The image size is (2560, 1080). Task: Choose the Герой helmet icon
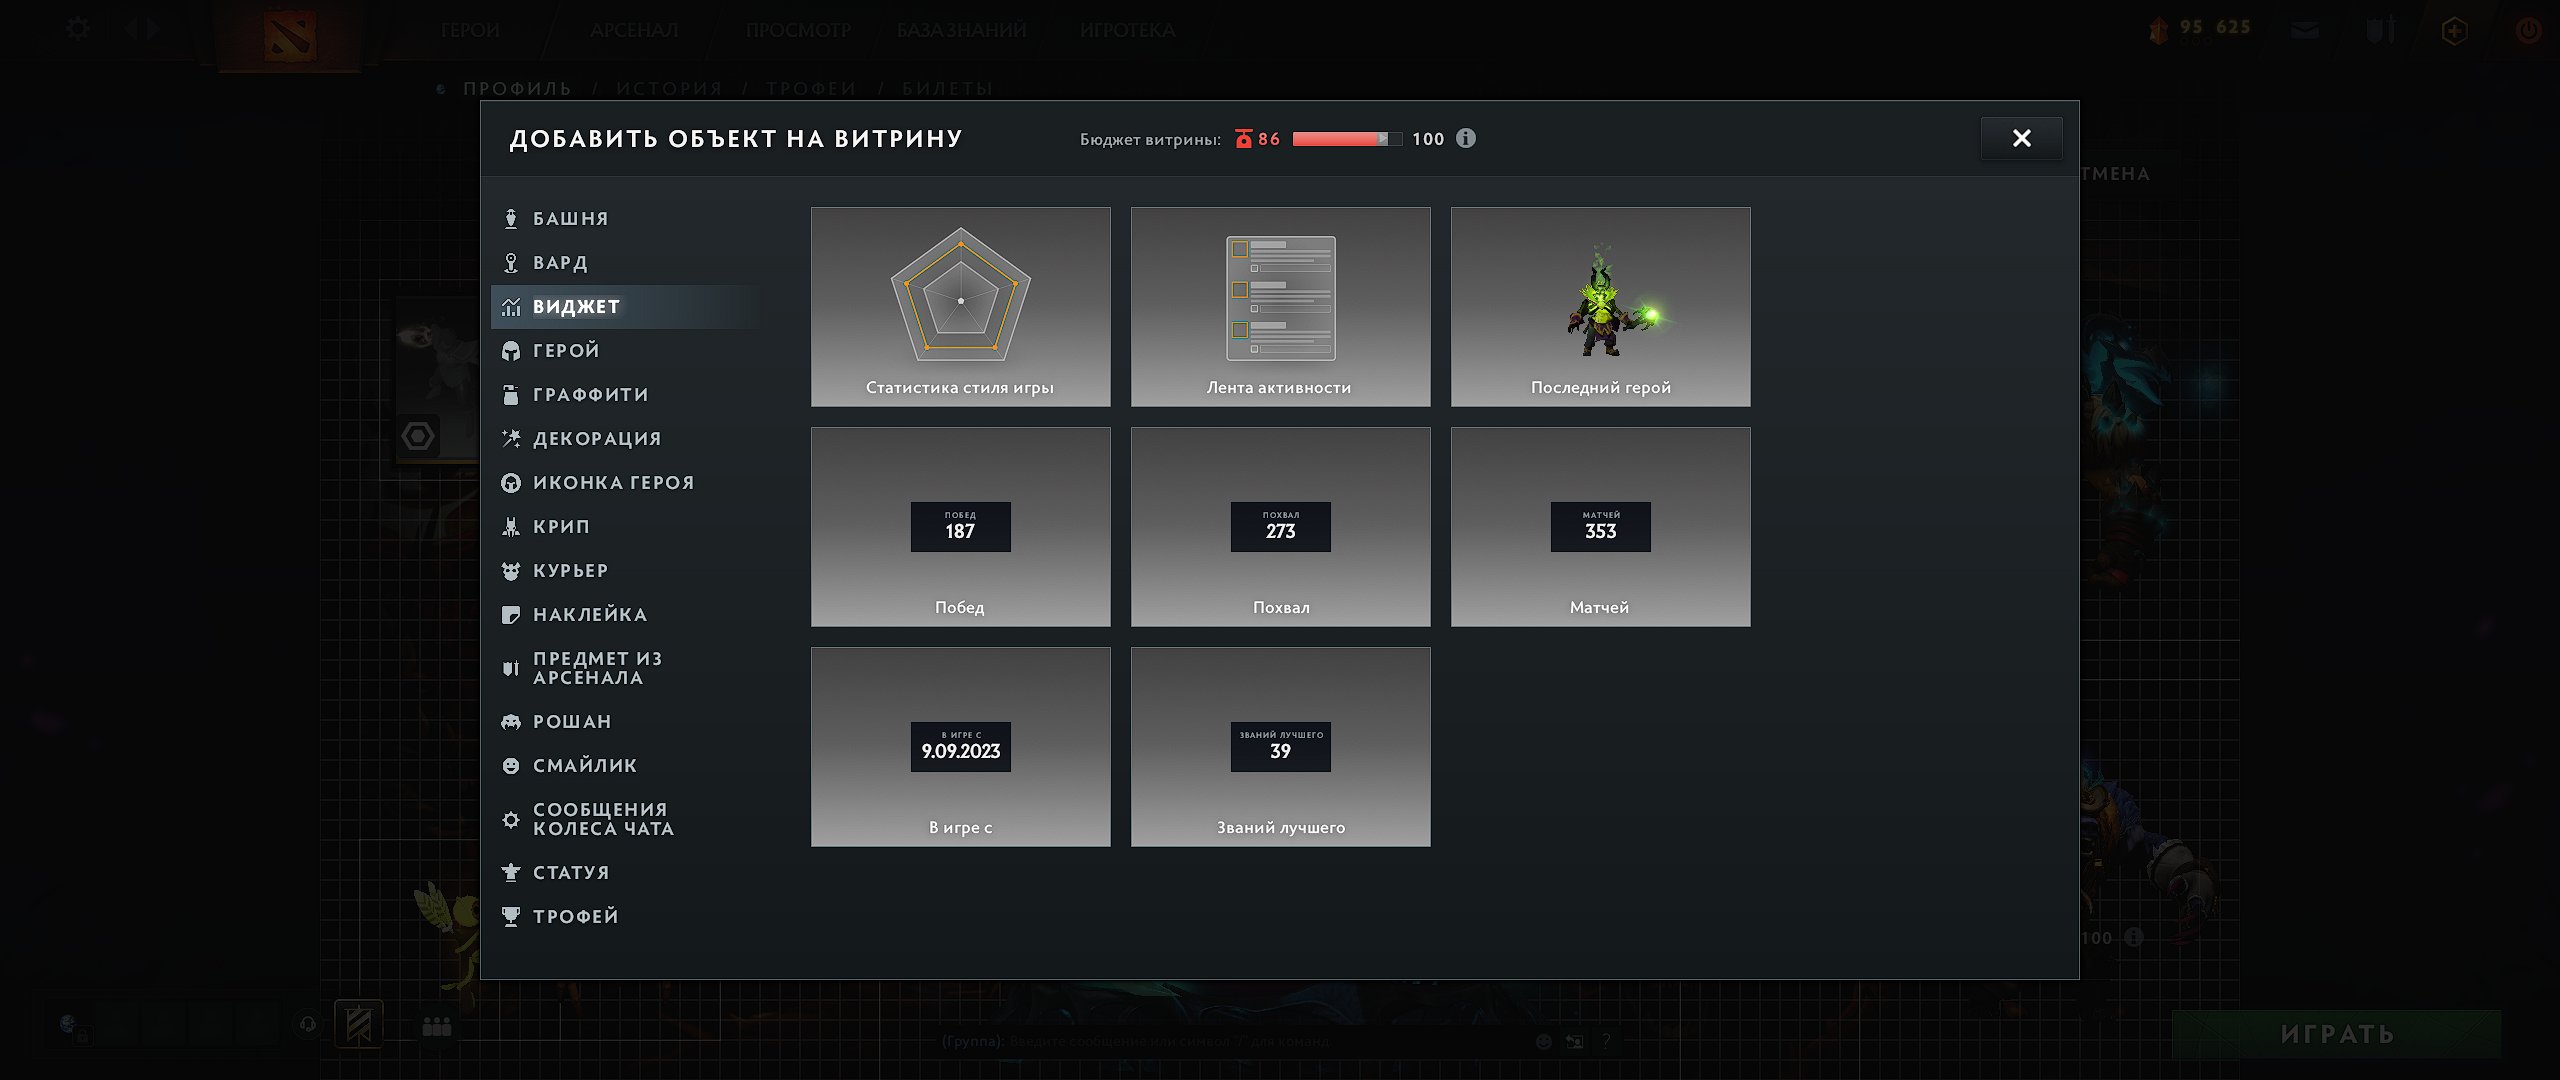tap(511, 351)
